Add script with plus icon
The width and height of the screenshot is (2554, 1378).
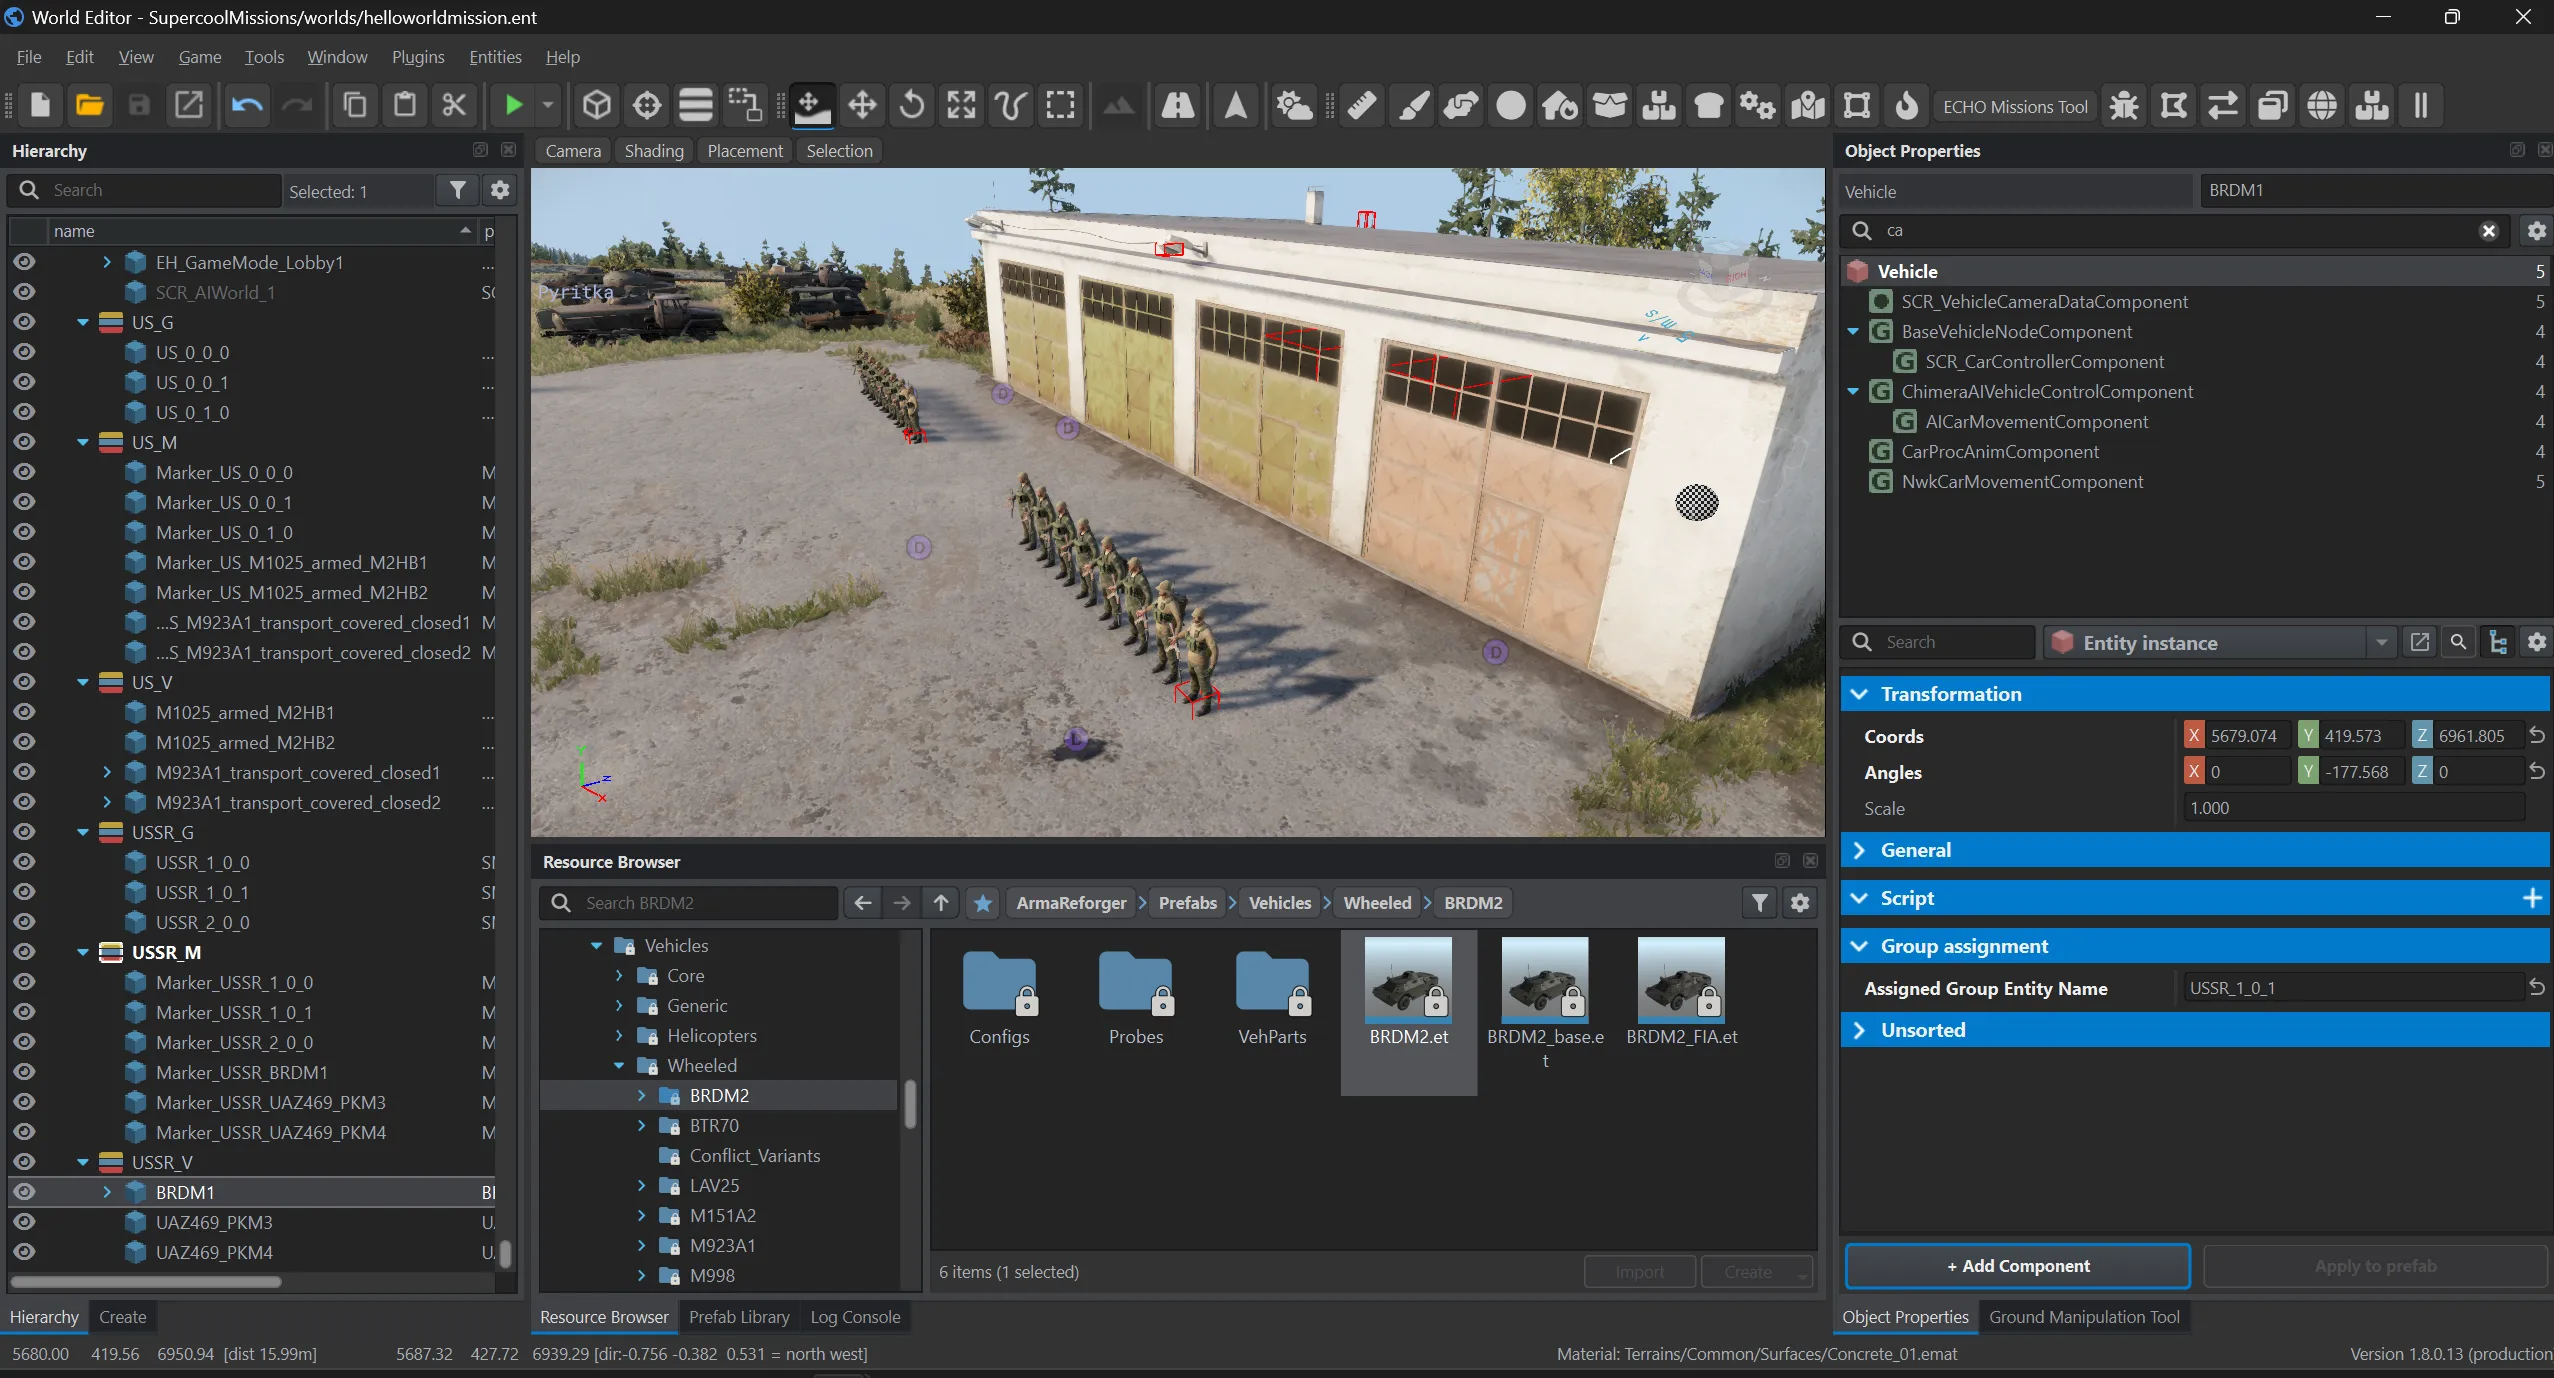pos(2532,898)
